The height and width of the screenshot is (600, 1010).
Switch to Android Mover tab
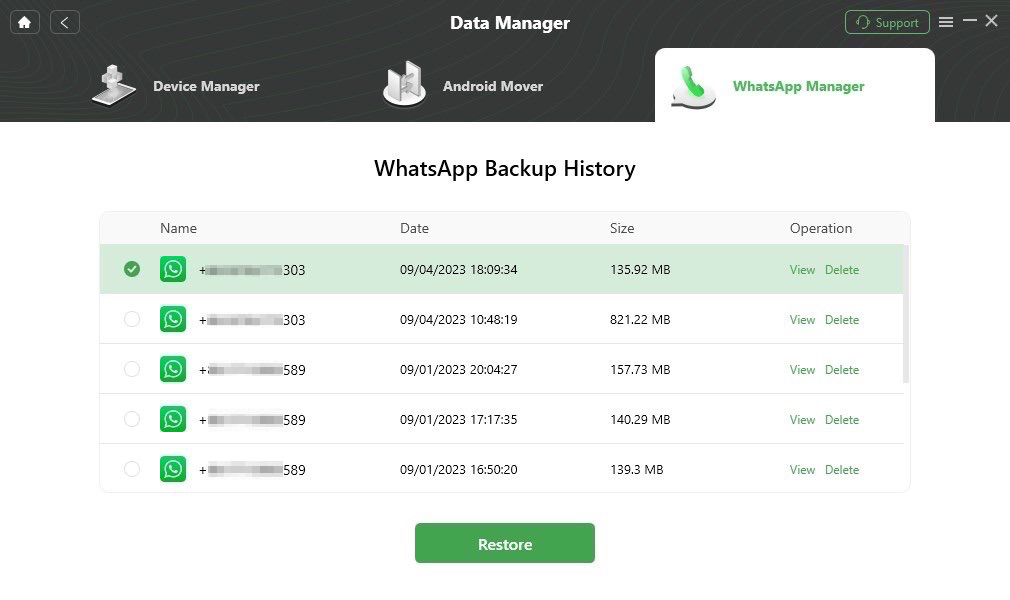pyautogui.click(x=462, y=86)
